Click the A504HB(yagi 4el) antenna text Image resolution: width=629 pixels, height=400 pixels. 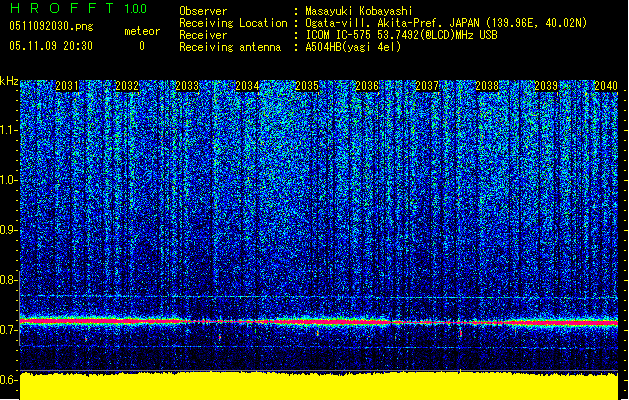coord(353,47)
